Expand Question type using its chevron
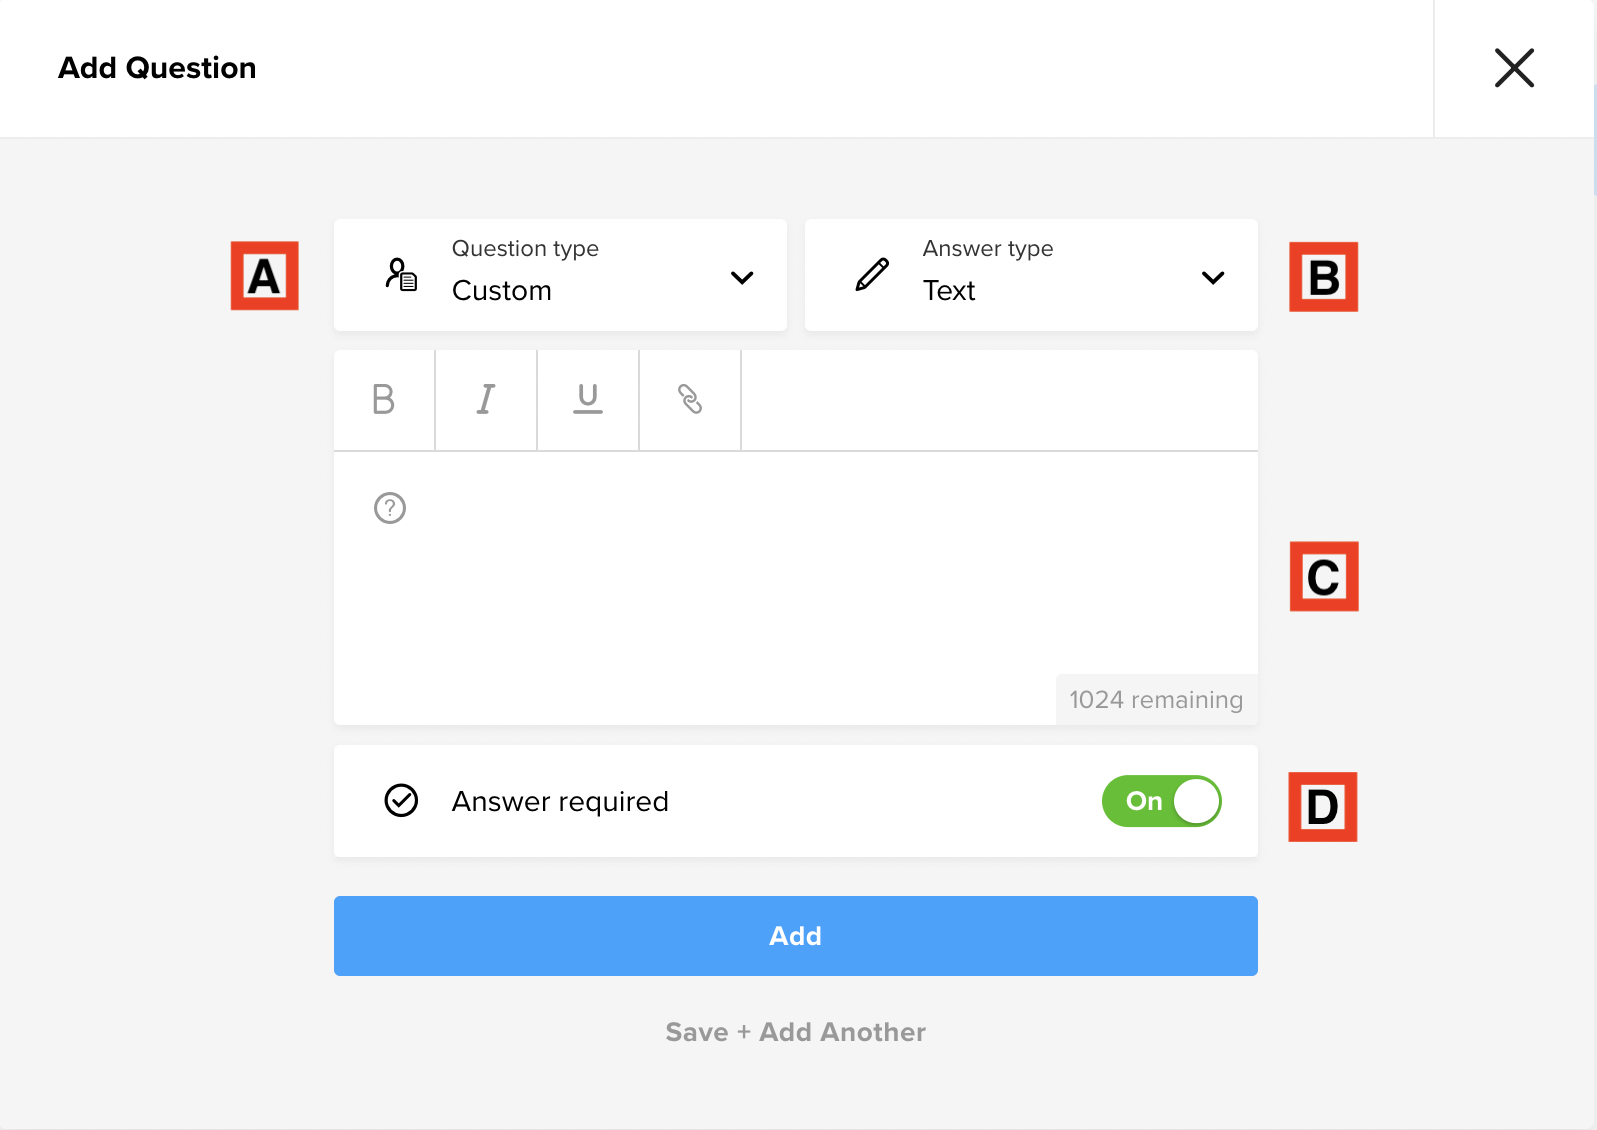This screenshot has width=1597, height=1130. point(742,278)
